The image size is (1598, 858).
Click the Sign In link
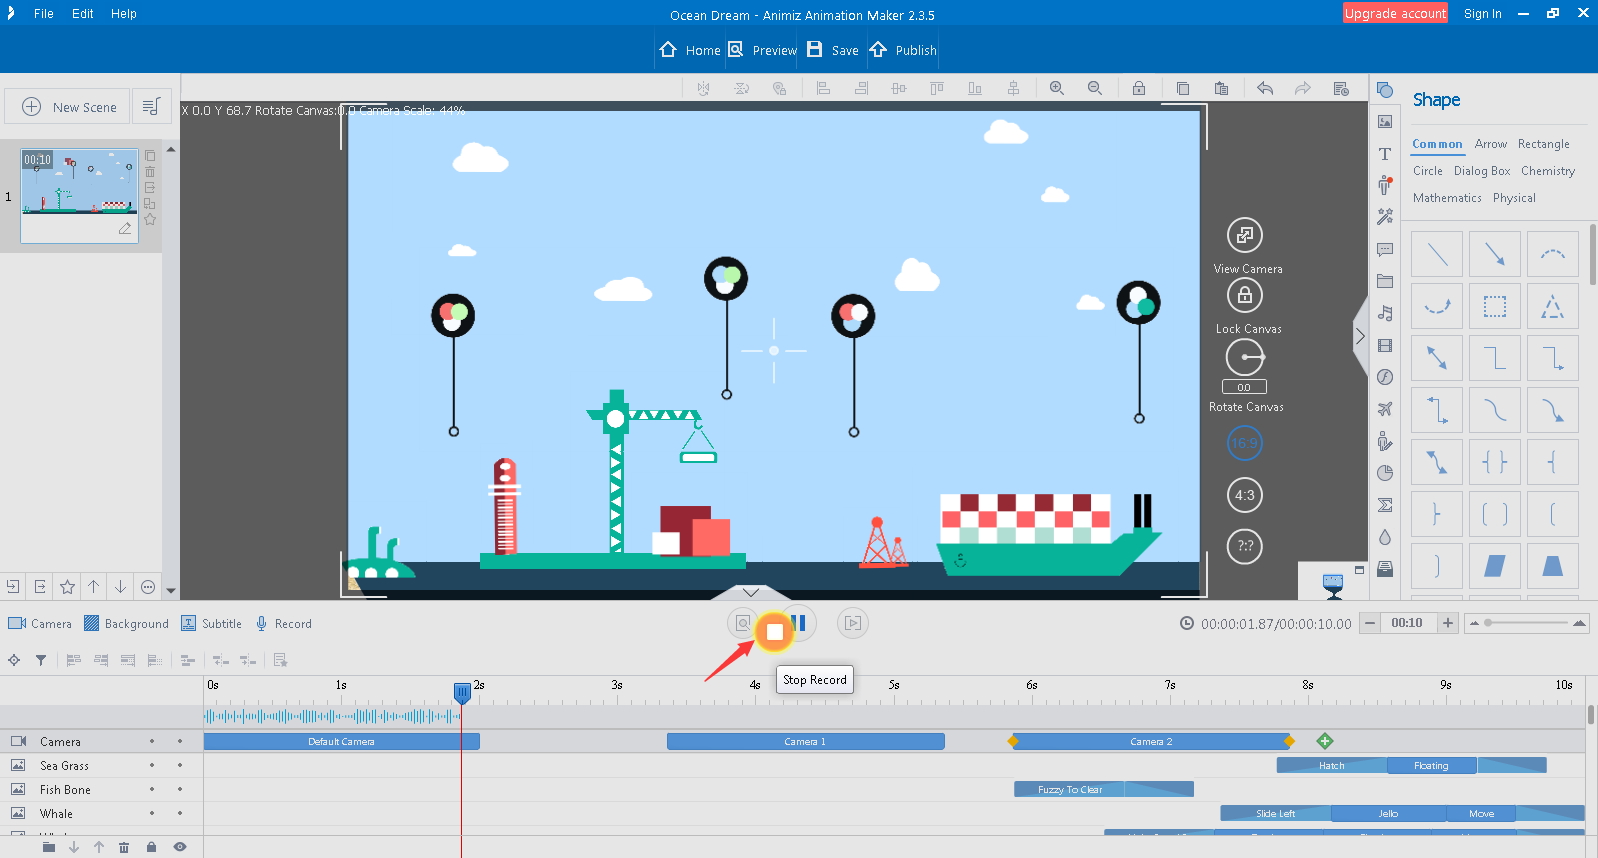click(1482, 14)
